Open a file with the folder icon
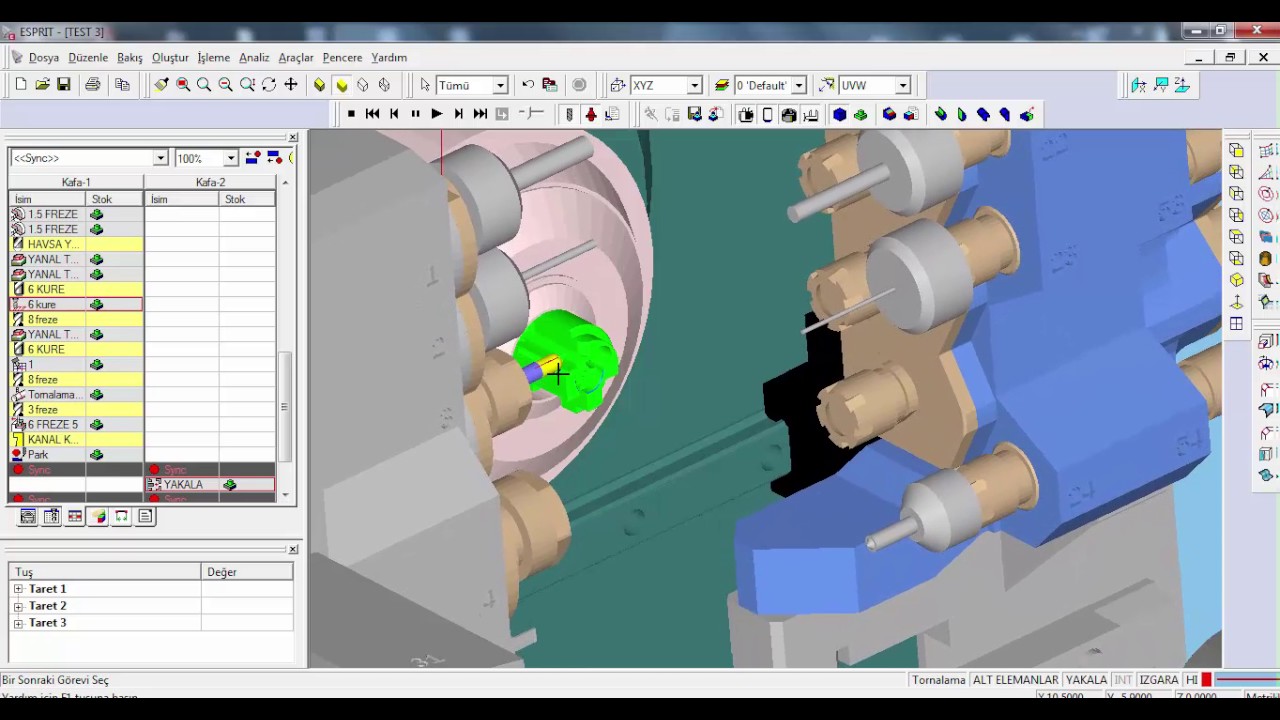The image size is (1280, 720). [42, 85]
